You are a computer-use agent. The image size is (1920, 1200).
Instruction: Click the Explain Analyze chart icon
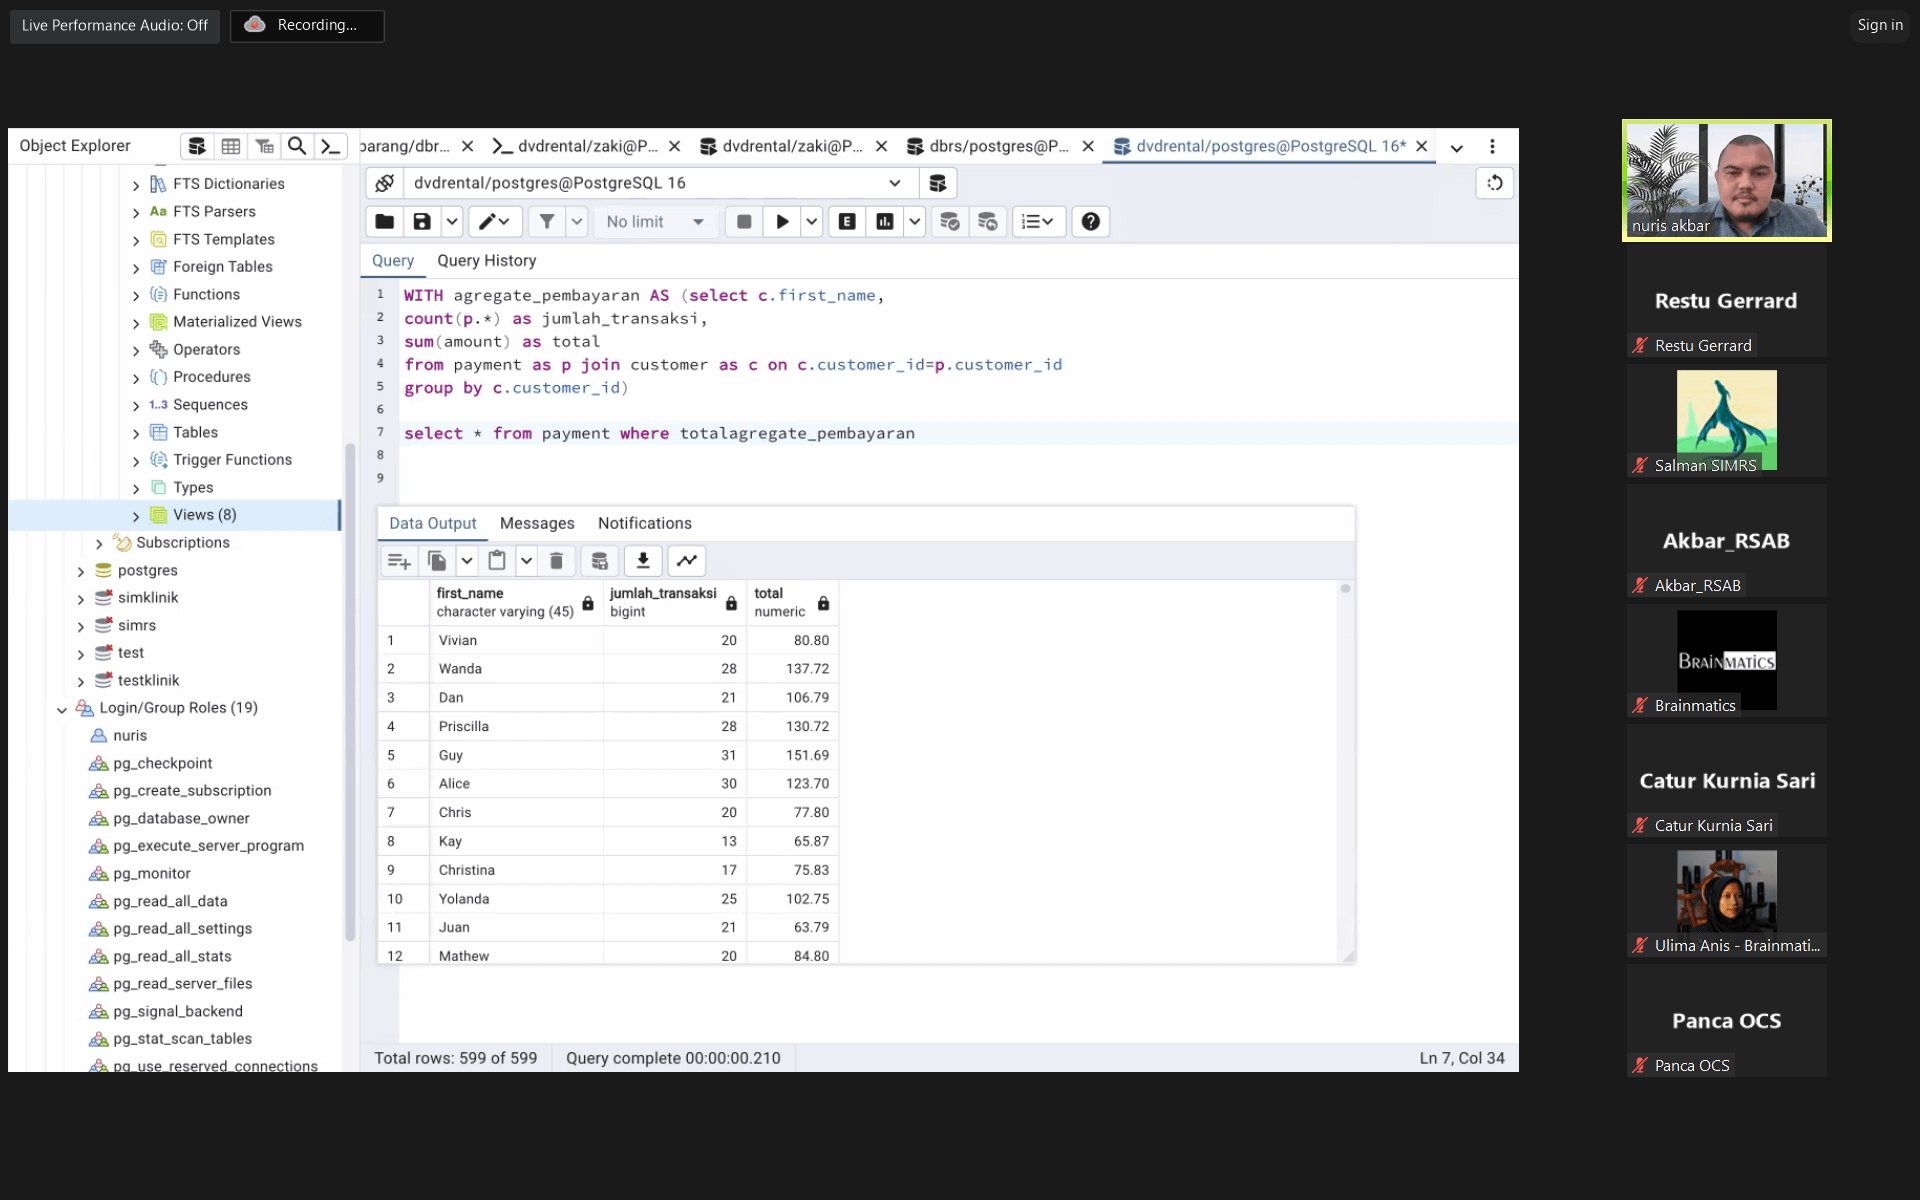(885, 222)
